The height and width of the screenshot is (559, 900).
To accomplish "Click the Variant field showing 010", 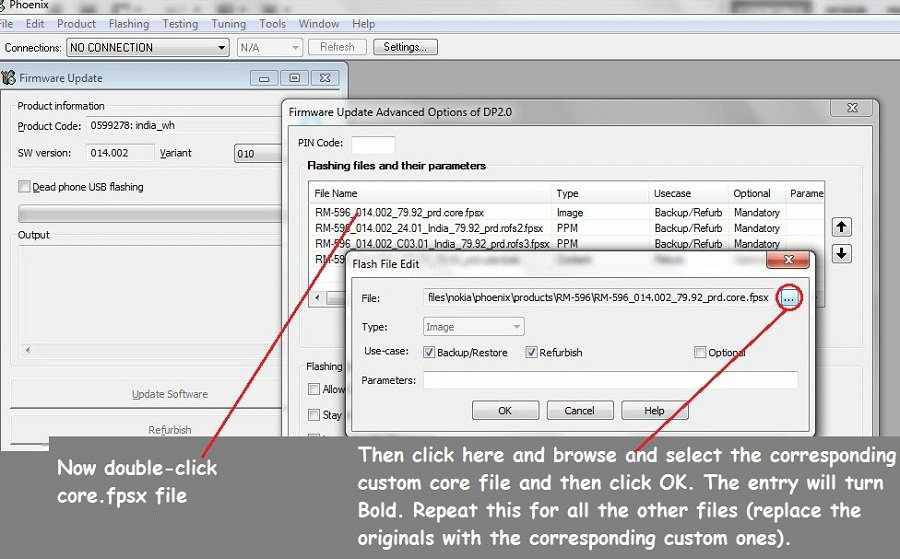I will coord(258,153).
